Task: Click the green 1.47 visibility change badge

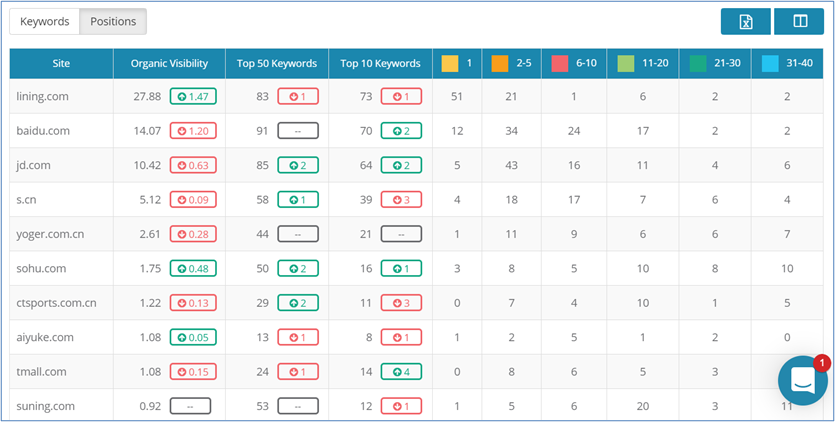Action: [x=193, y=96]
